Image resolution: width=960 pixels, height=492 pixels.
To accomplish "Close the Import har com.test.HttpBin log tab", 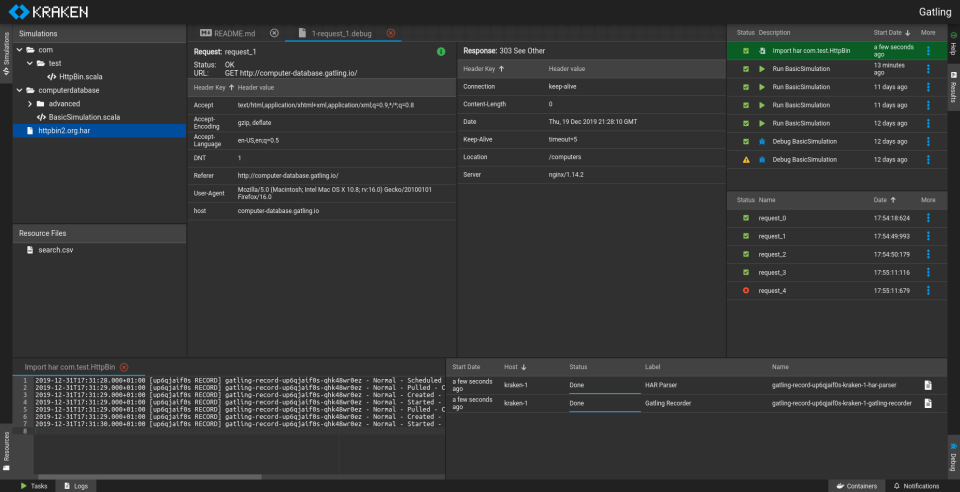I will (x=125, y=367).
